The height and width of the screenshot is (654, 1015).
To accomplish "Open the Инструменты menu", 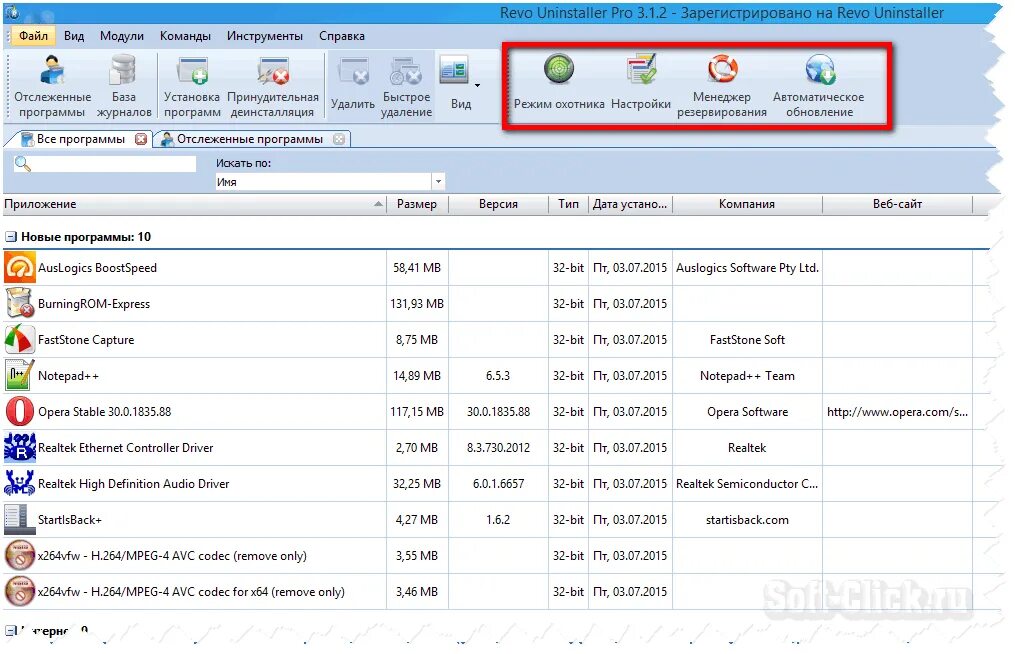I will pyautogui.click(x=265, y=36).
